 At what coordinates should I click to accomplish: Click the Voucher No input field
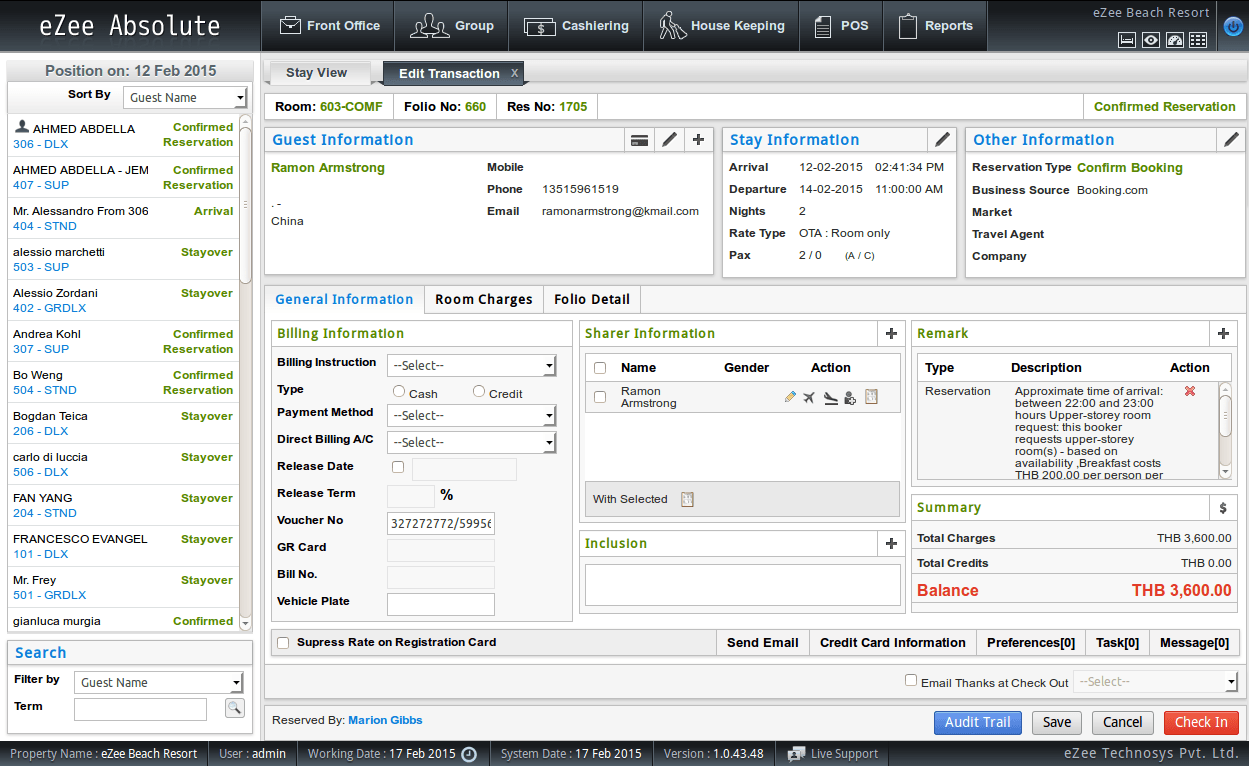point(441,524)
